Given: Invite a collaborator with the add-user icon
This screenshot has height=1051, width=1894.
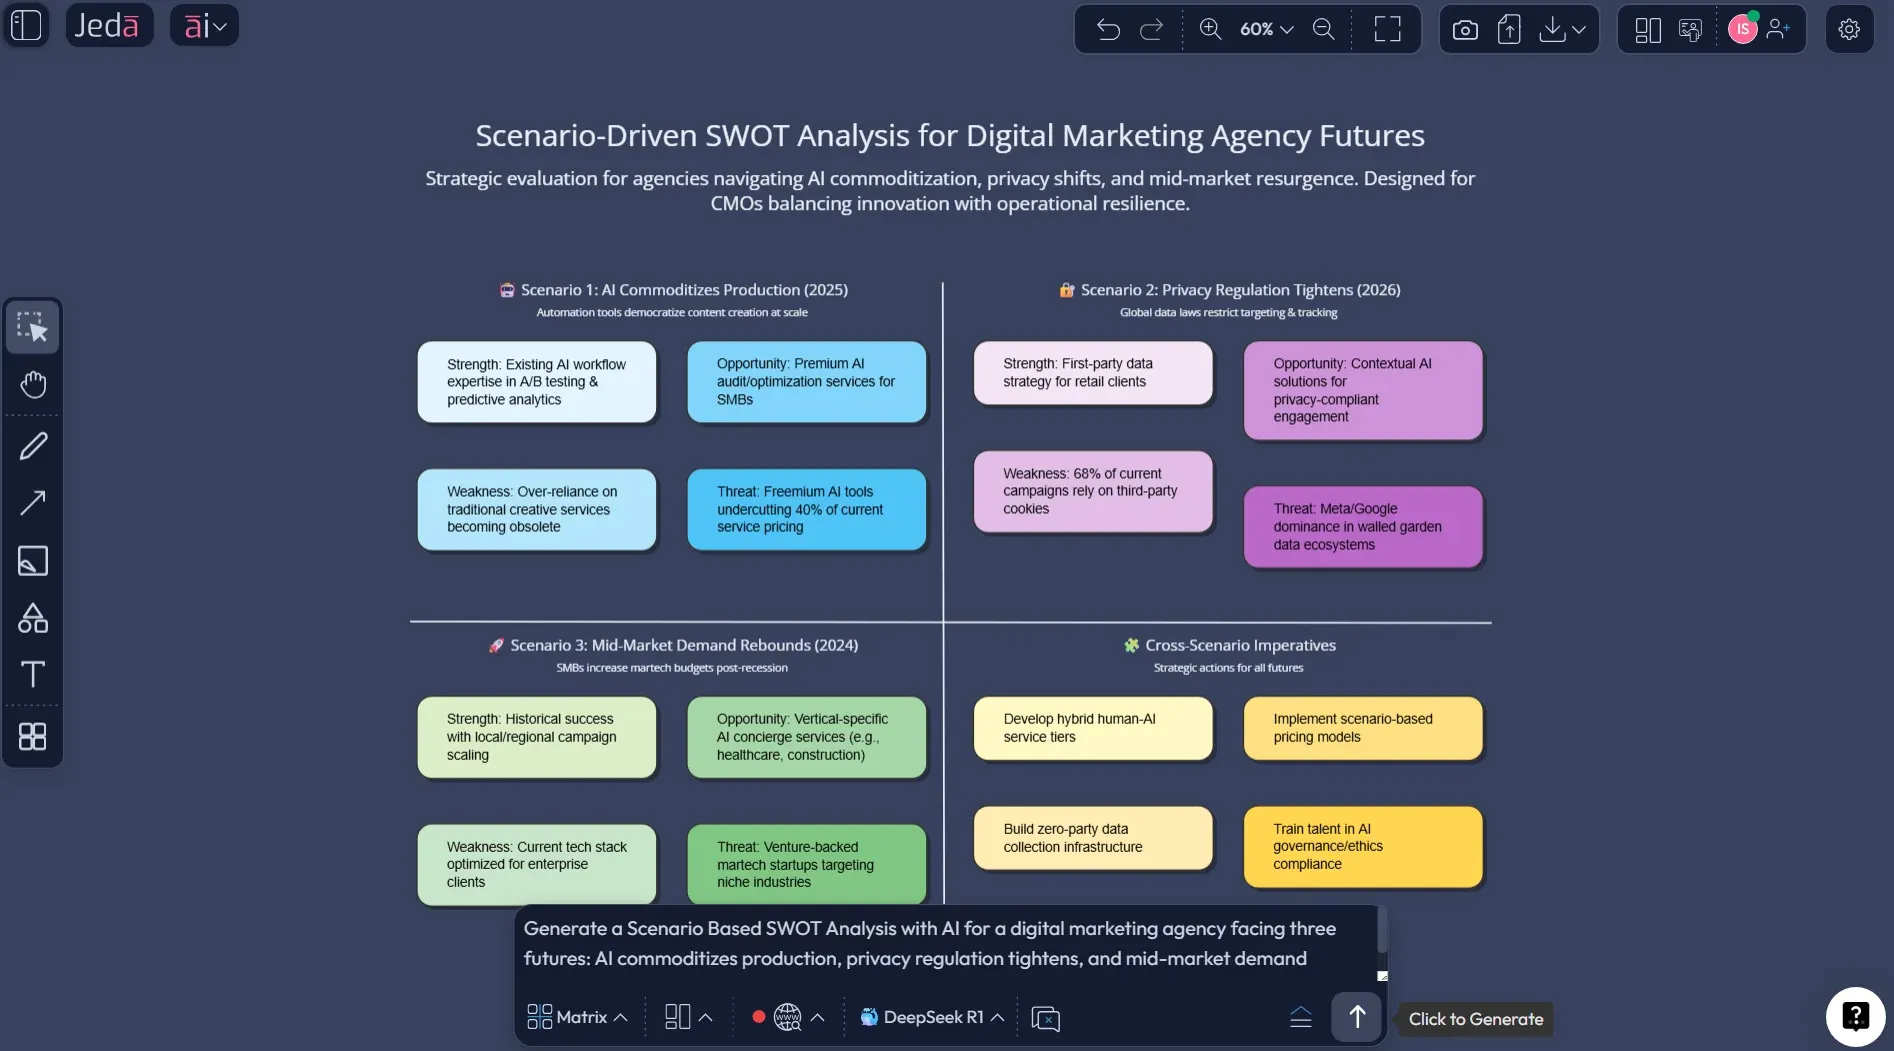Looking at the screenshot, I should [x=1779, y=29].
